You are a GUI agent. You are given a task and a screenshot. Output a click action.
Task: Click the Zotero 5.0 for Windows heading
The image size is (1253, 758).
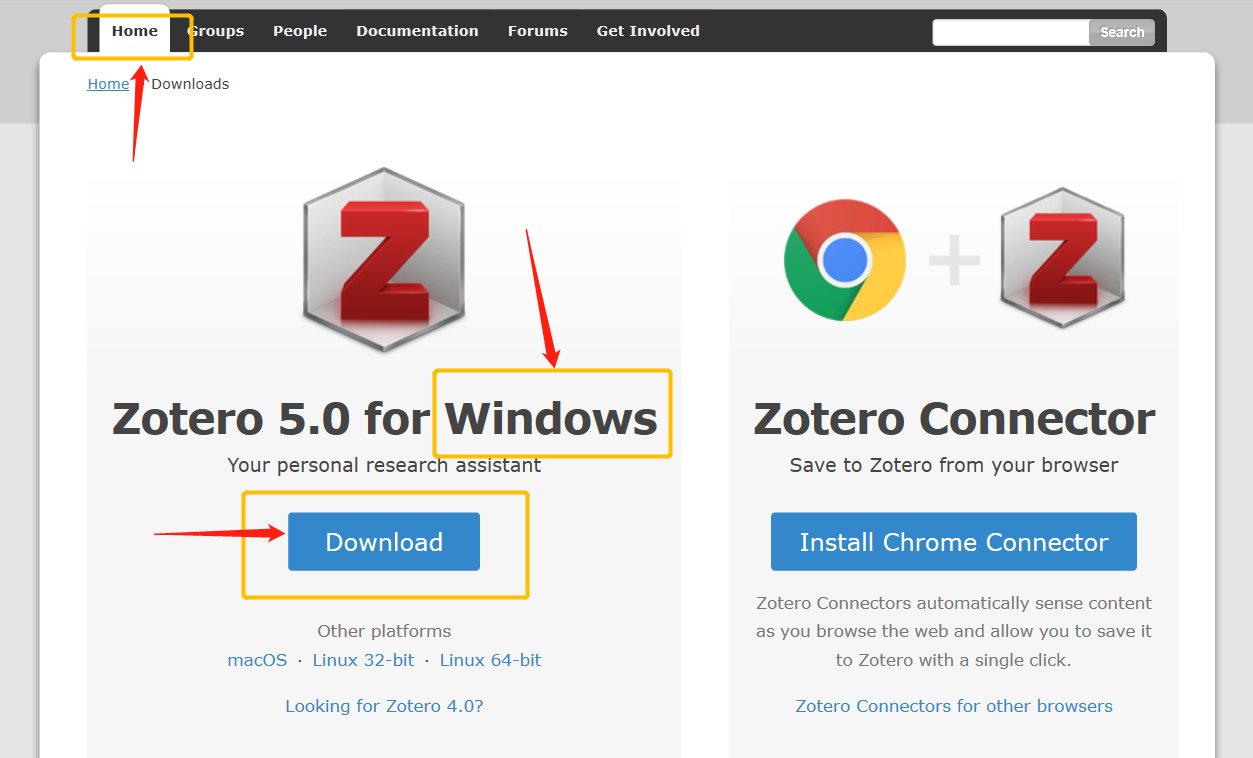(x=385, y=418)
